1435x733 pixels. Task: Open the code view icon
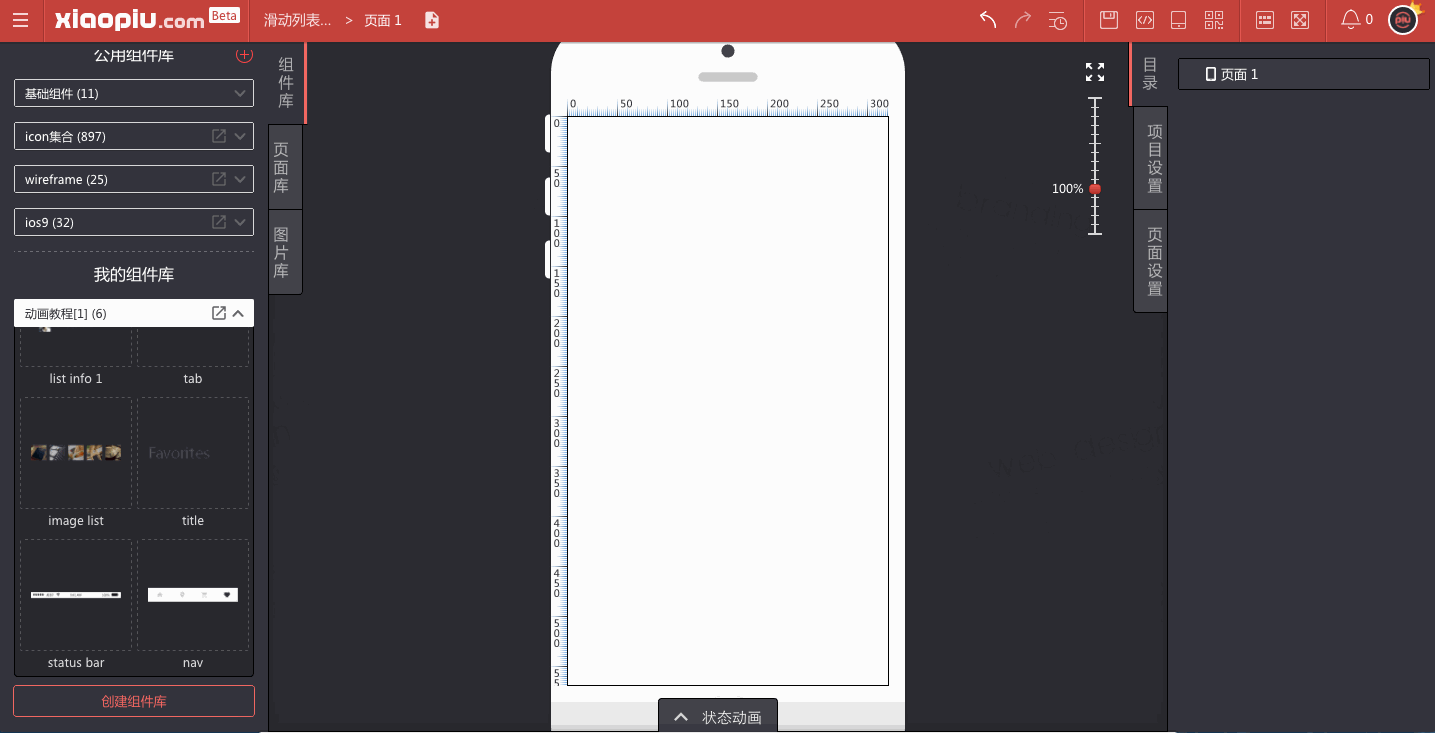[1146, 20]
